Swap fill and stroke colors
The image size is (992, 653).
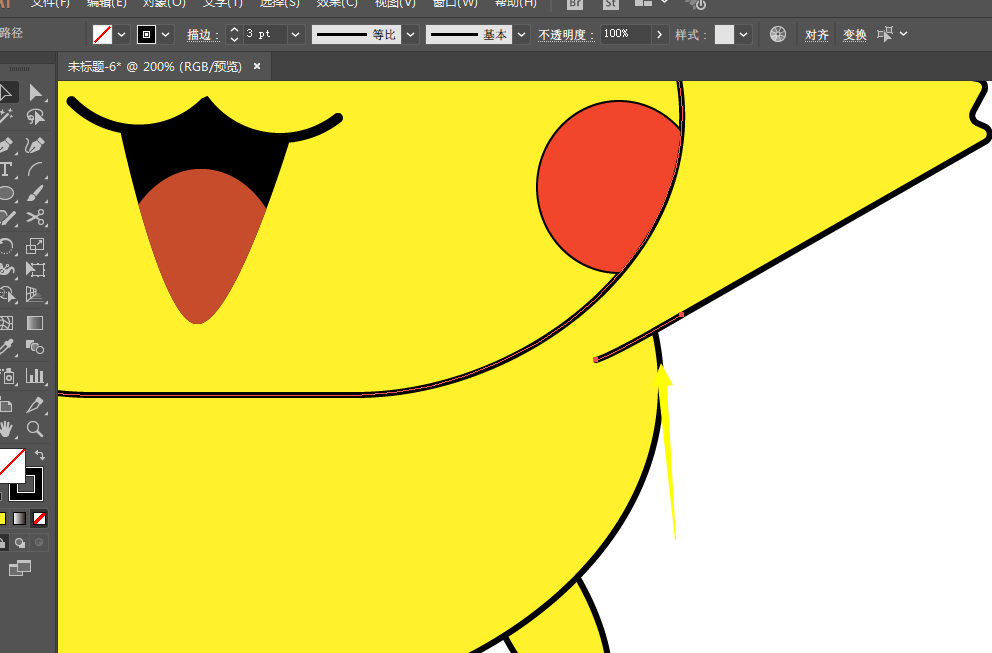pyautogui.click(x=39, y=455)
